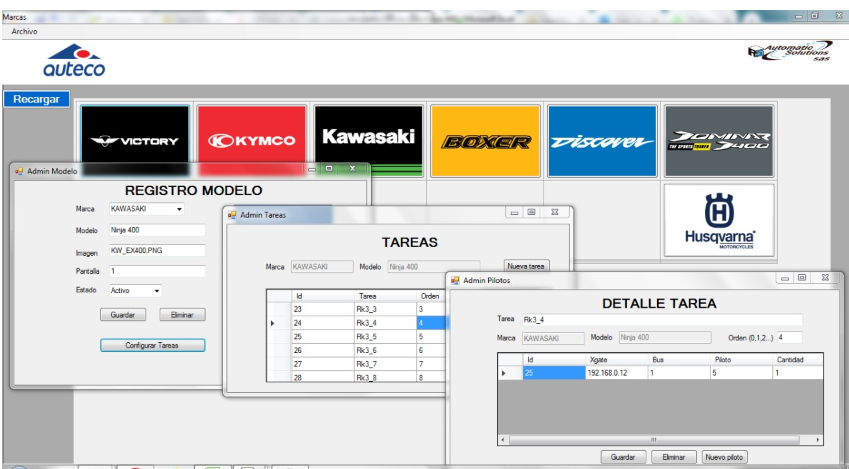Open the Kymco brand tile
849x469 pixels.
click(251, 141)
